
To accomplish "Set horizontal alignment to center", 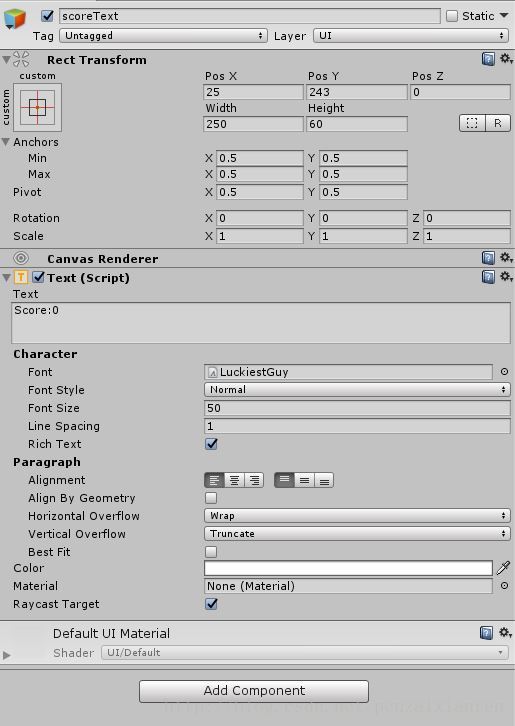I will tap(234, 480).
